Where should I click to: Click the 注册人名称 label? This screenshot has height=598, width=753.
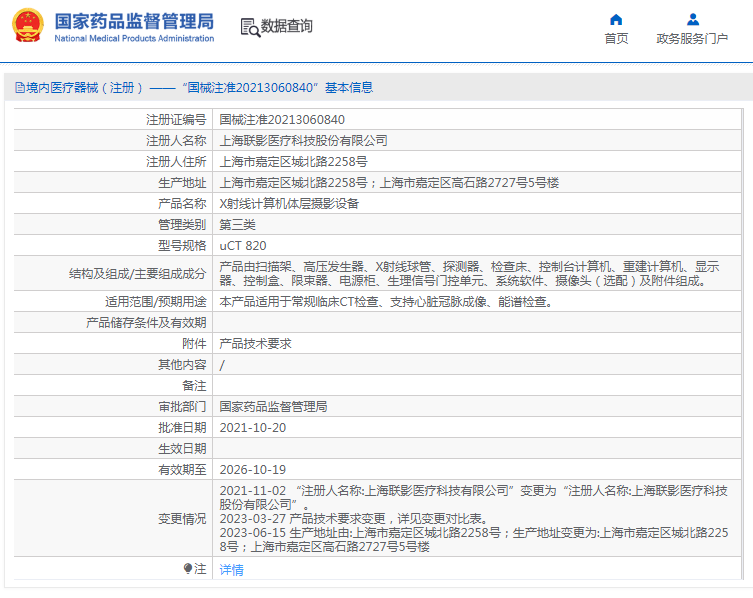176,141
